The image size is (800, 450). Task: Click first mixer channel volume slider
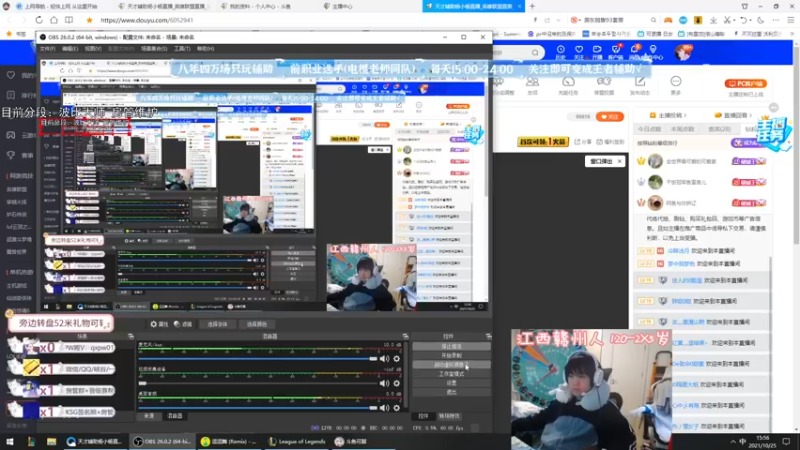coord(258,359)
